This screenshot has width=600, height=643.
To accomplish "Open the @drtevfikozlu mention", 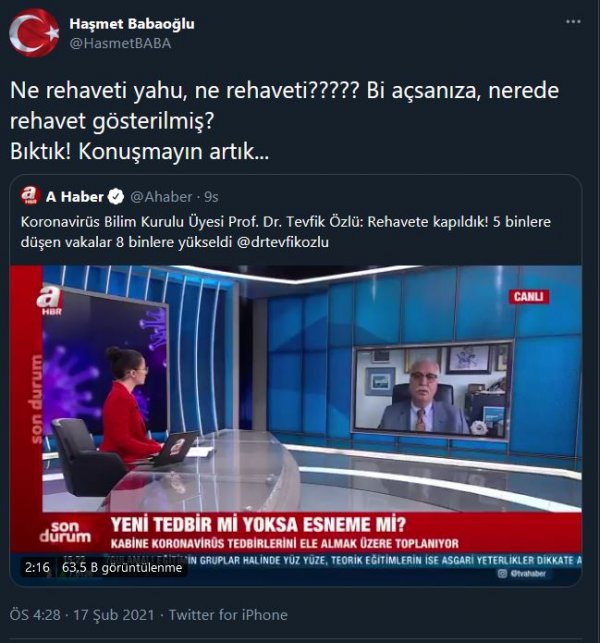I will click(283, 242).
